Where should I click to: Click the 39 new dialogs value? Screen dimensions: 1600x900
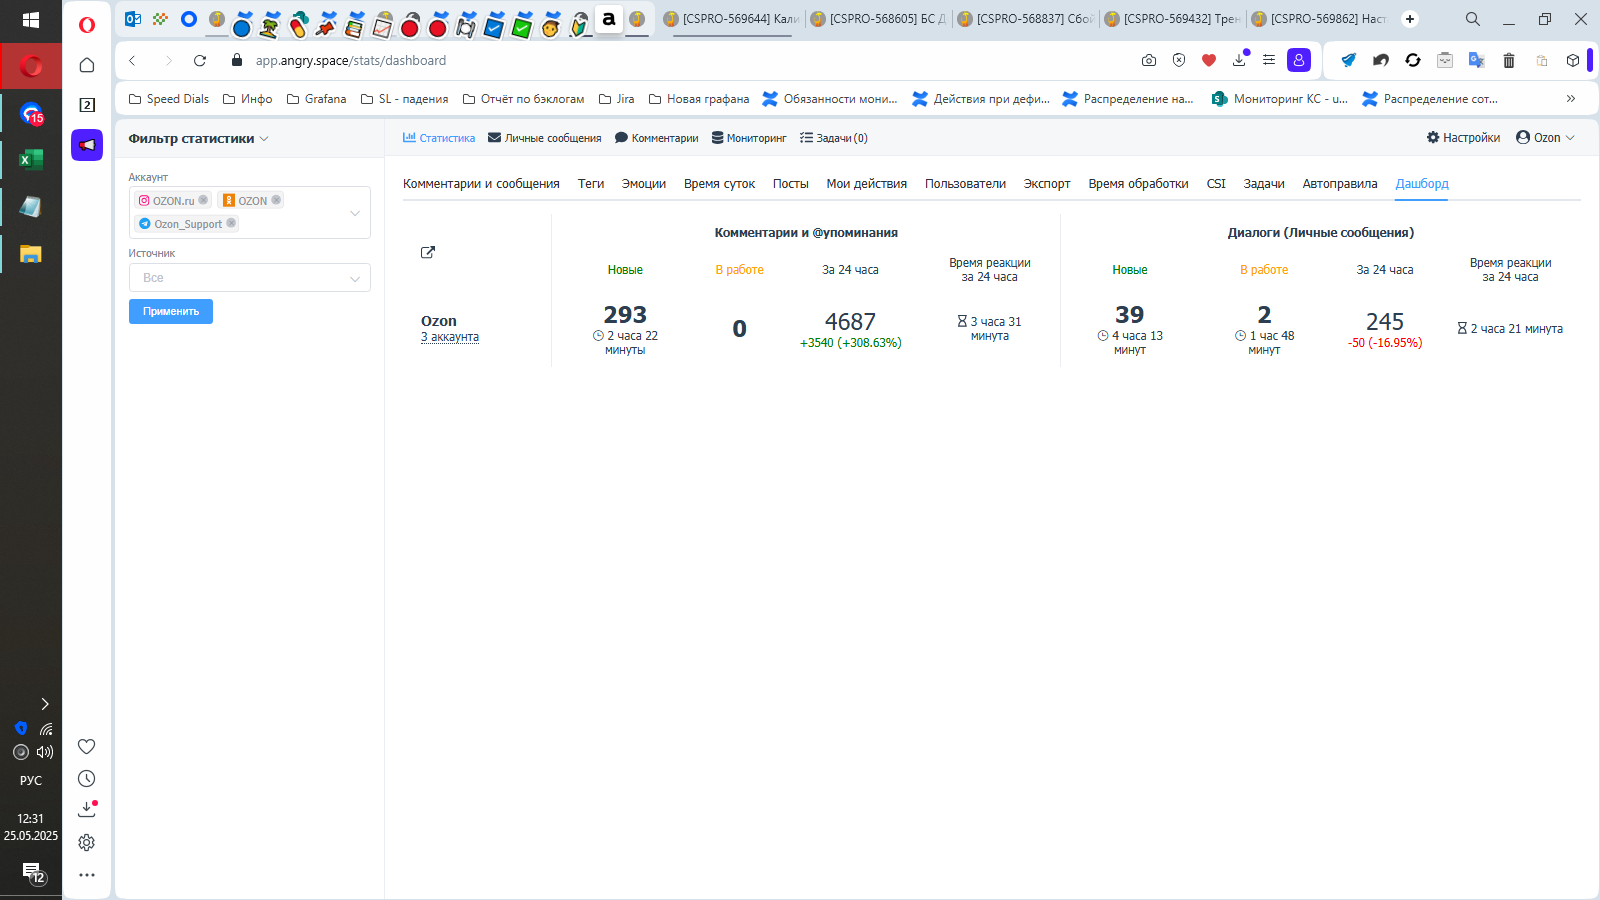tap(1130, 315)
